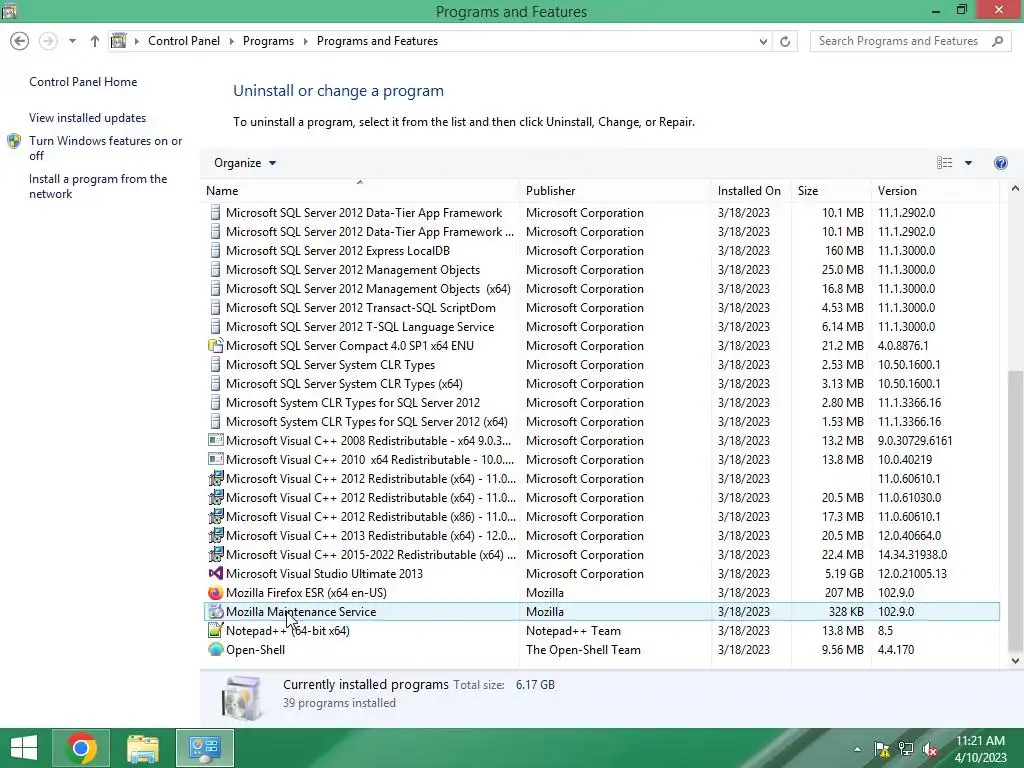Select Microsoft SQL Server 2012 T-SQL Language Service
The image size is (1024, 768).
602,327
